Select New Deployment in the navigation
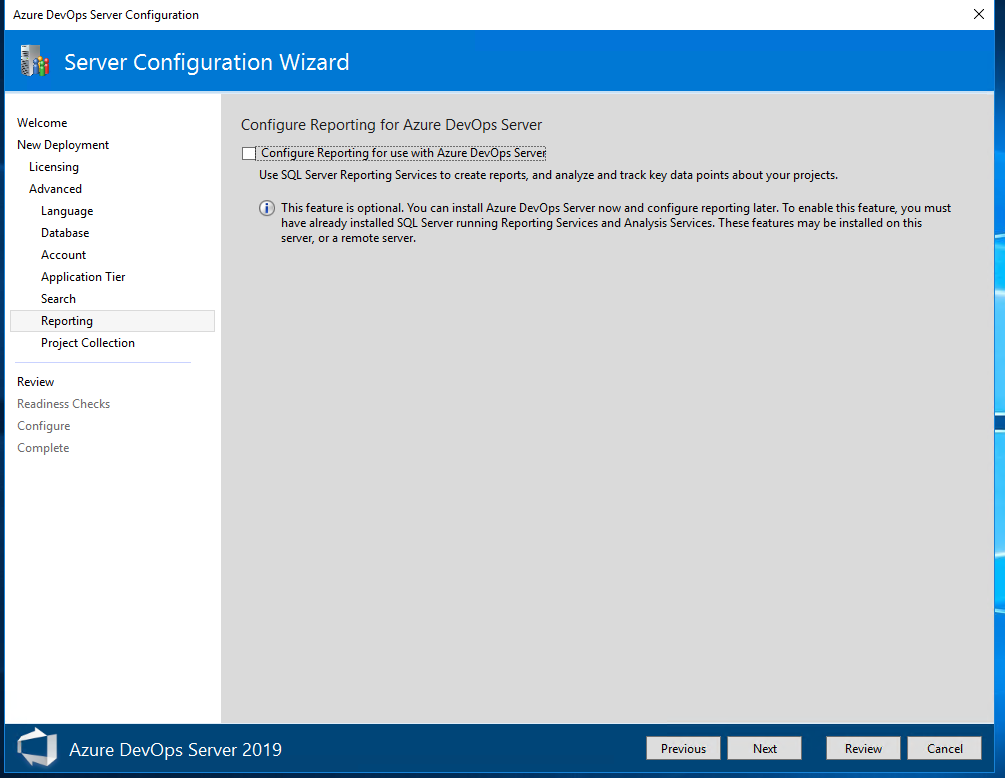This screenshot has width=1005, height=778. tap(63, 145)
